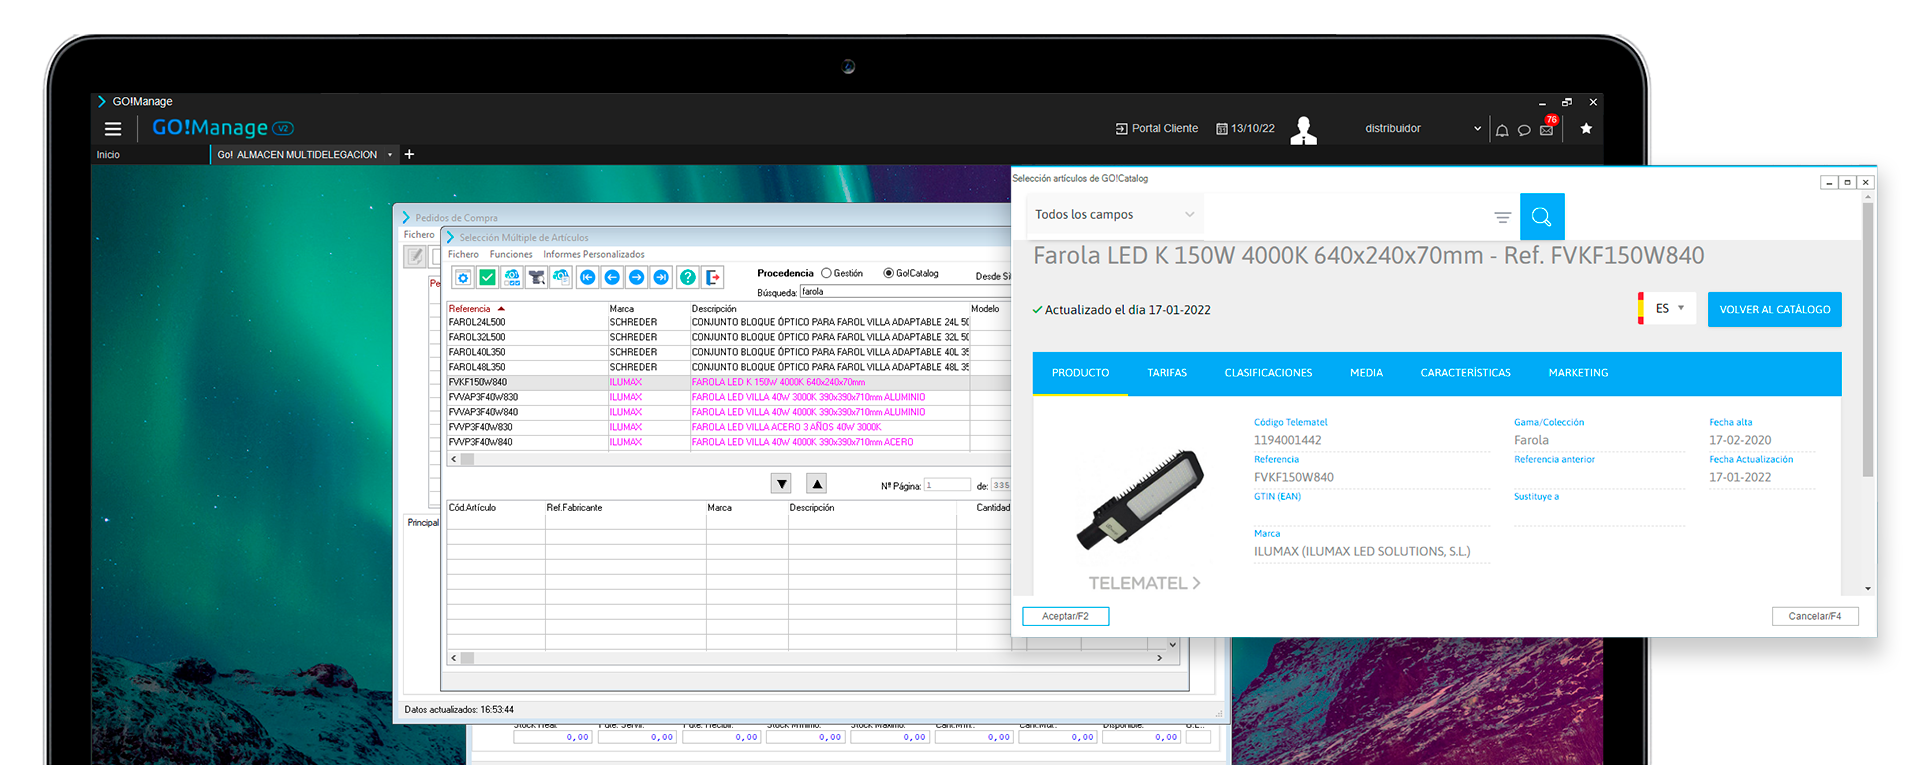Click VOLVER AL CATÁLOGO button
The height and width of the screenshot is (765, 1920).
coord(1775,310)
